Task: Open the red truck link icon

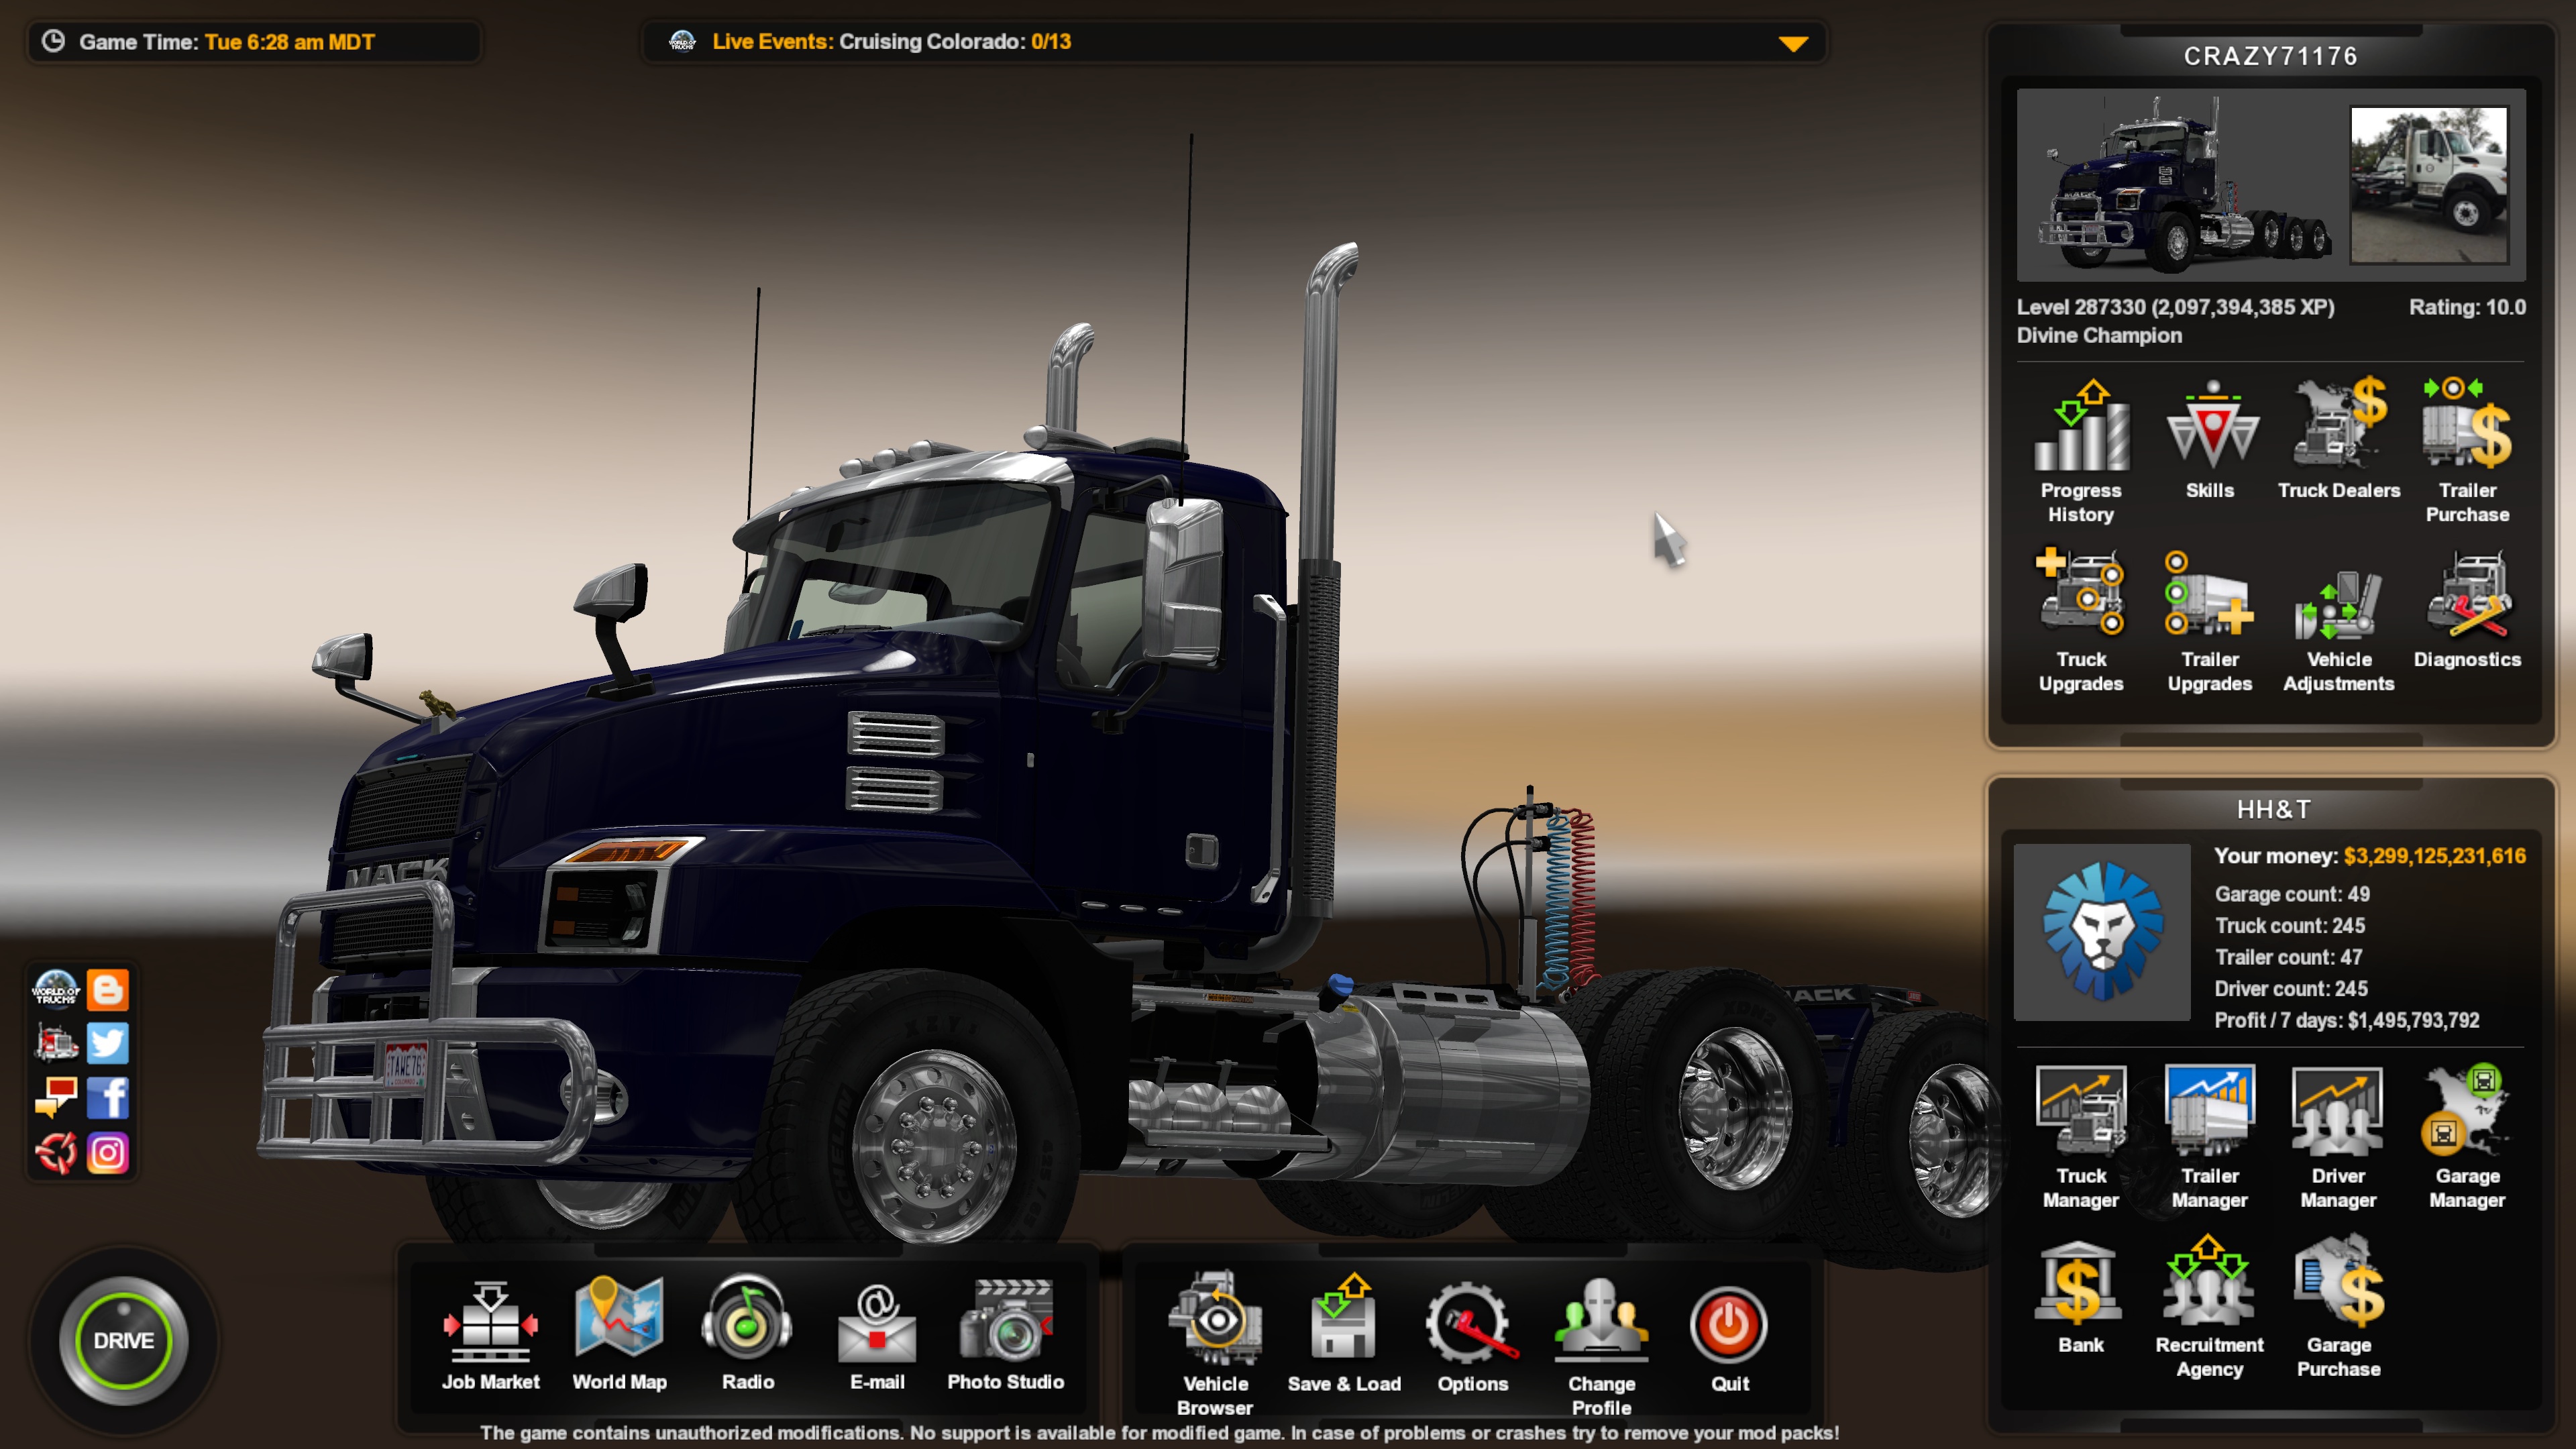Action: coord(56,1043)
